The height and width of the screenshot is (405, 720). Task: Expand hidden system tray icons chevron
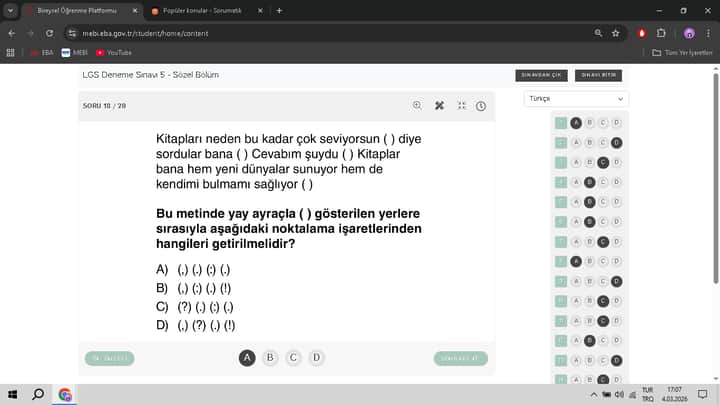(594, 394)
